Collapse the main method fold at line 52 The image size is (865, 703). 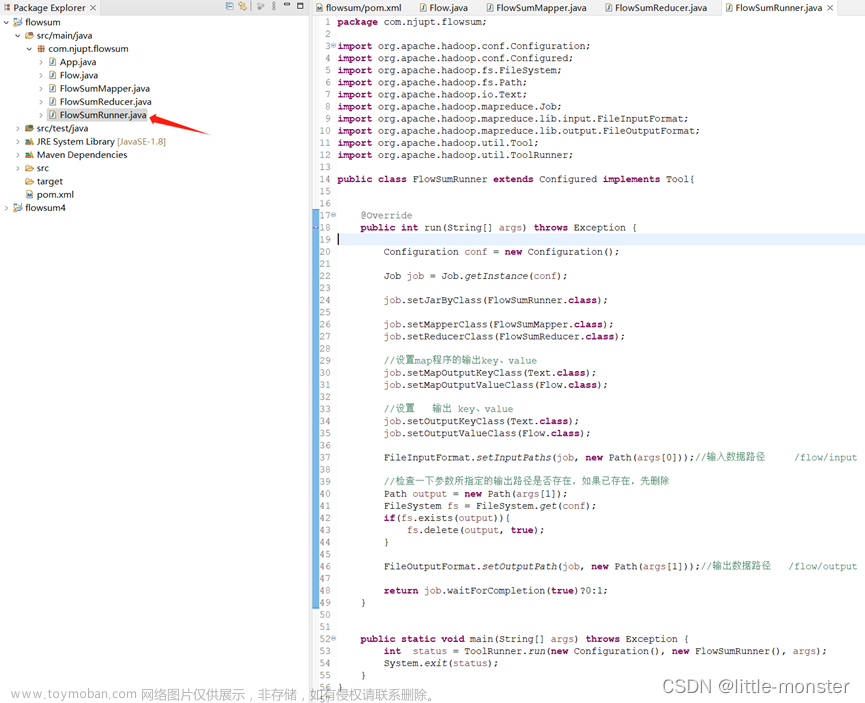tap(333, 638)
